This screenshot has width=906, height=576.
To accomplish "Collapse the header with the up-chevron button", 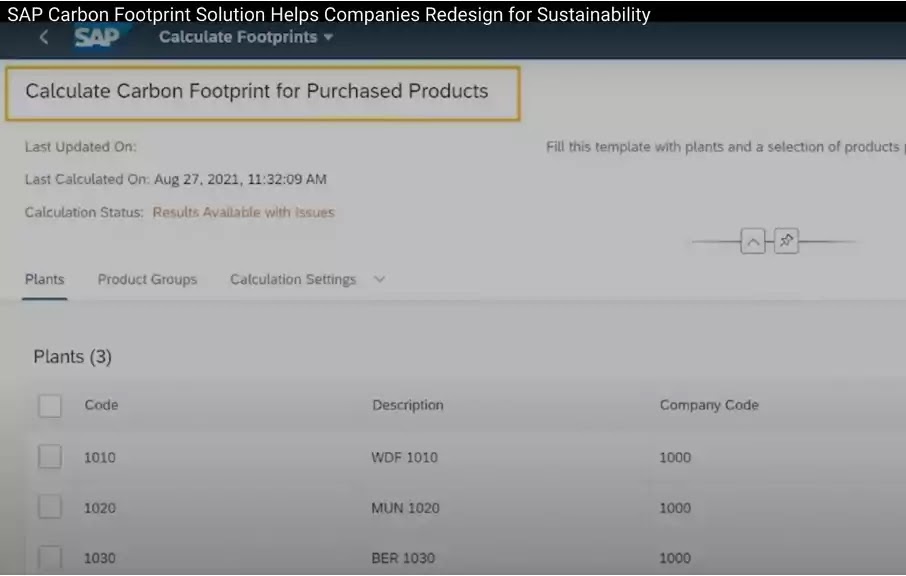I will [753, 241].
